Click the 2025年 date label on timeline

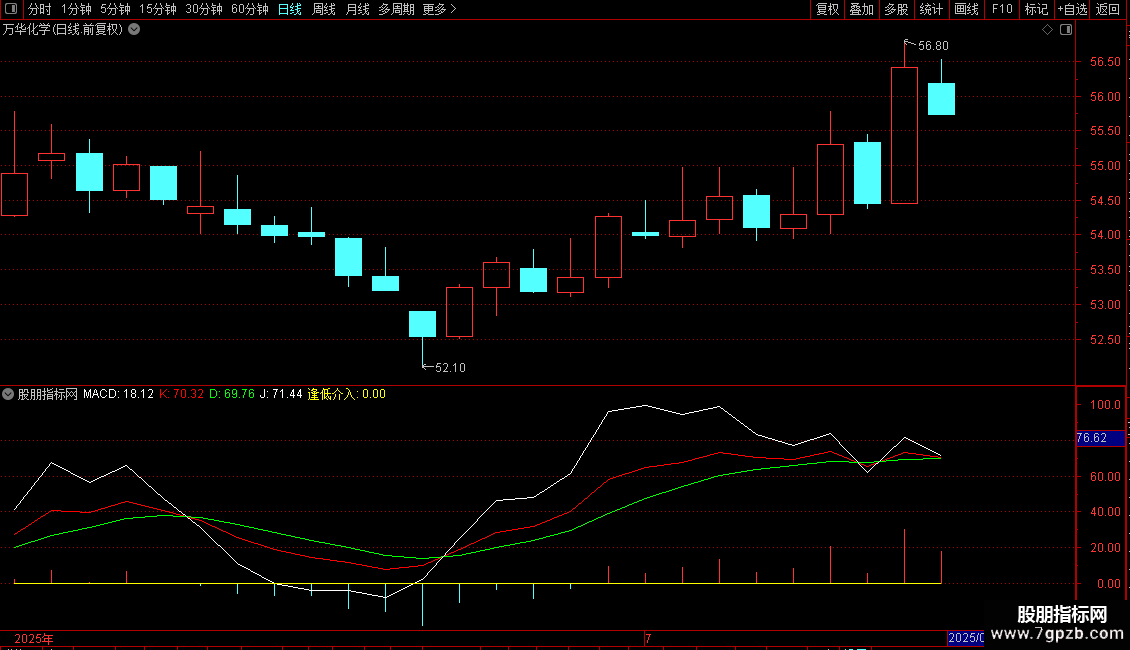click(x=34, y=639)
